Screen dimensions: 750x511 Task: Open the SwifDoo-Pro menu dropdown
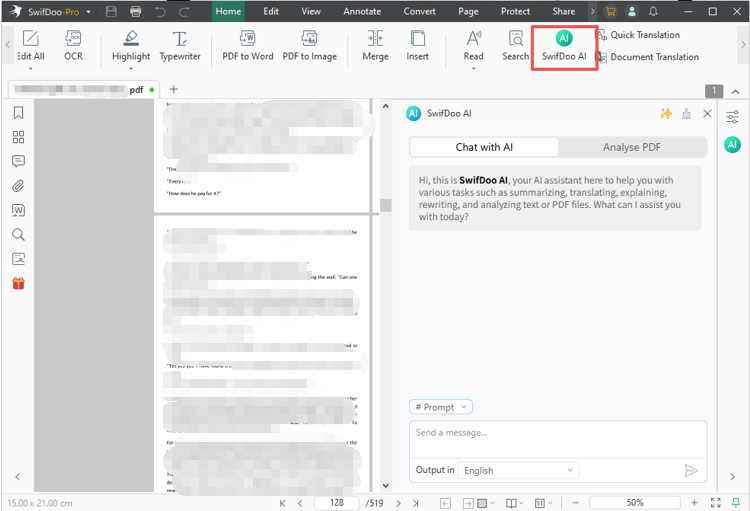[88, 12]
